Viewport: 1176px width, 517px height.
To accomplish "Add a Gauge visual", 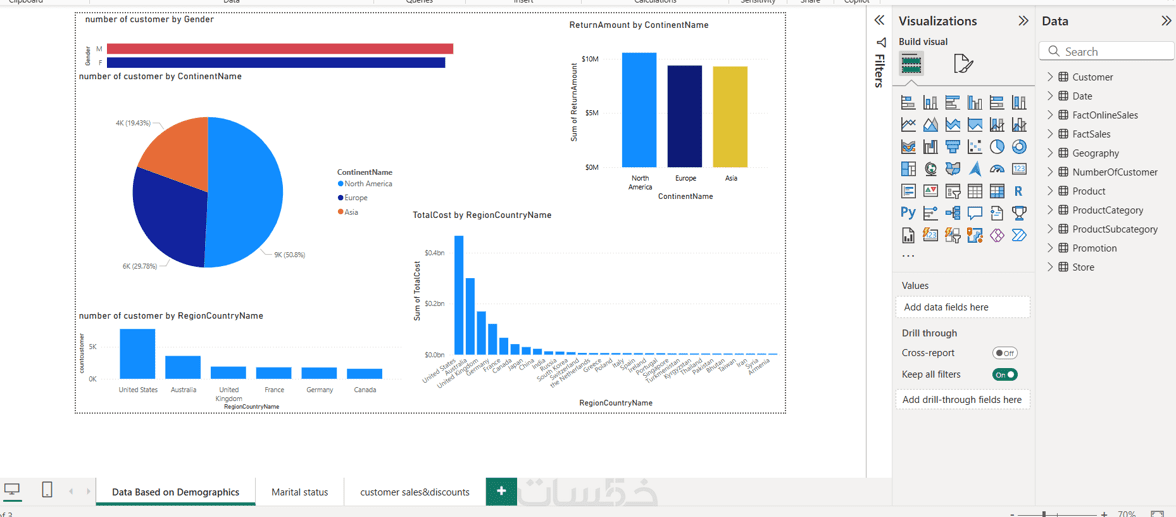I will tap(997, 169).
